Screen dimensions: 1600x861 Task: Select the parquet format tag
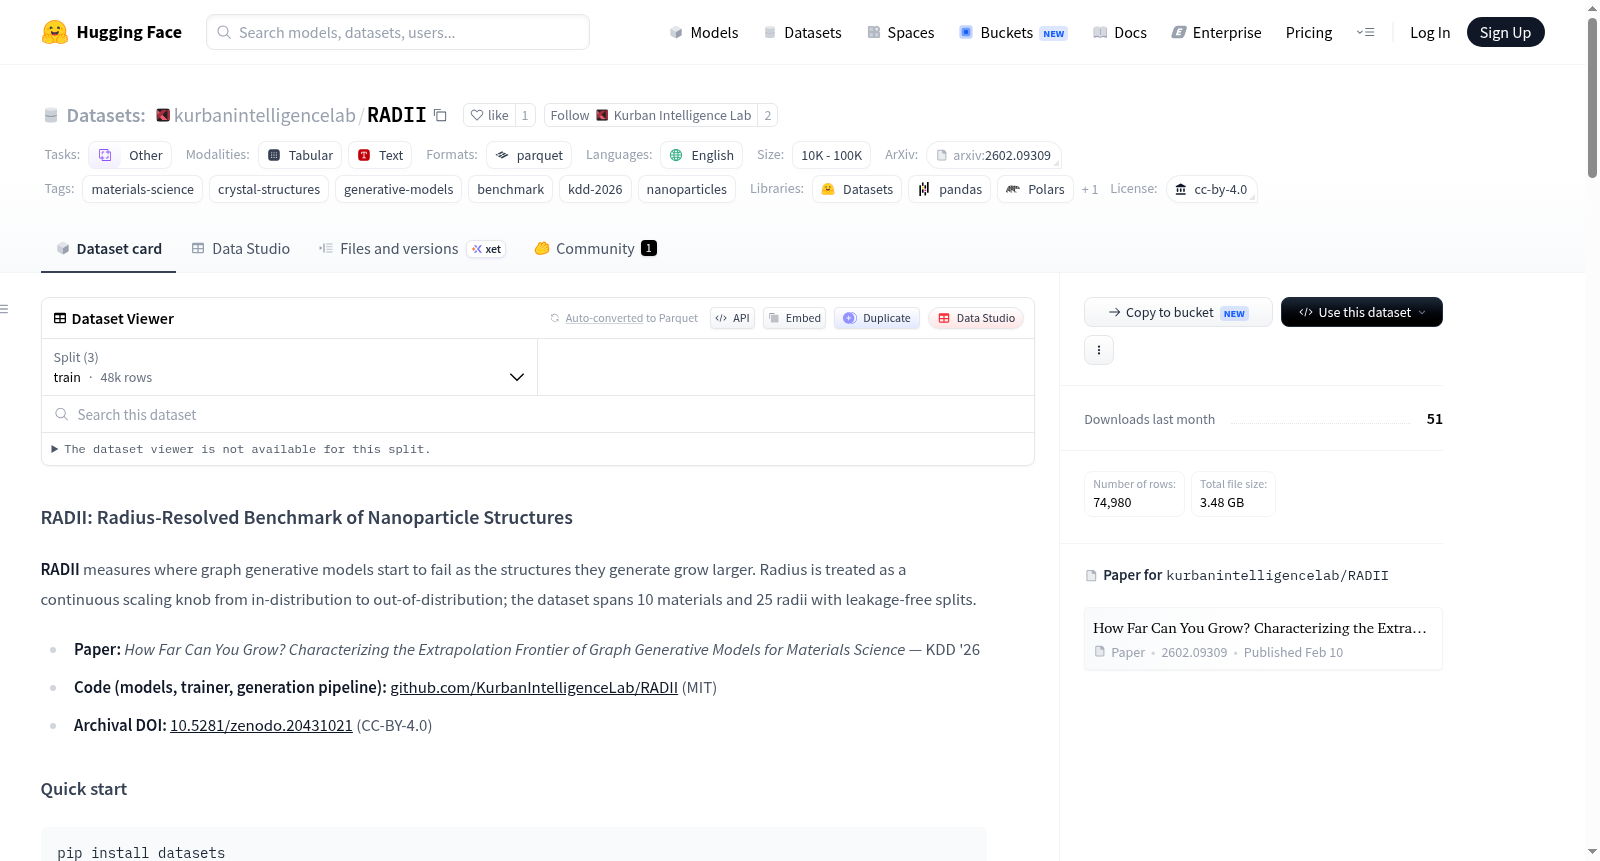pos(529,155)
